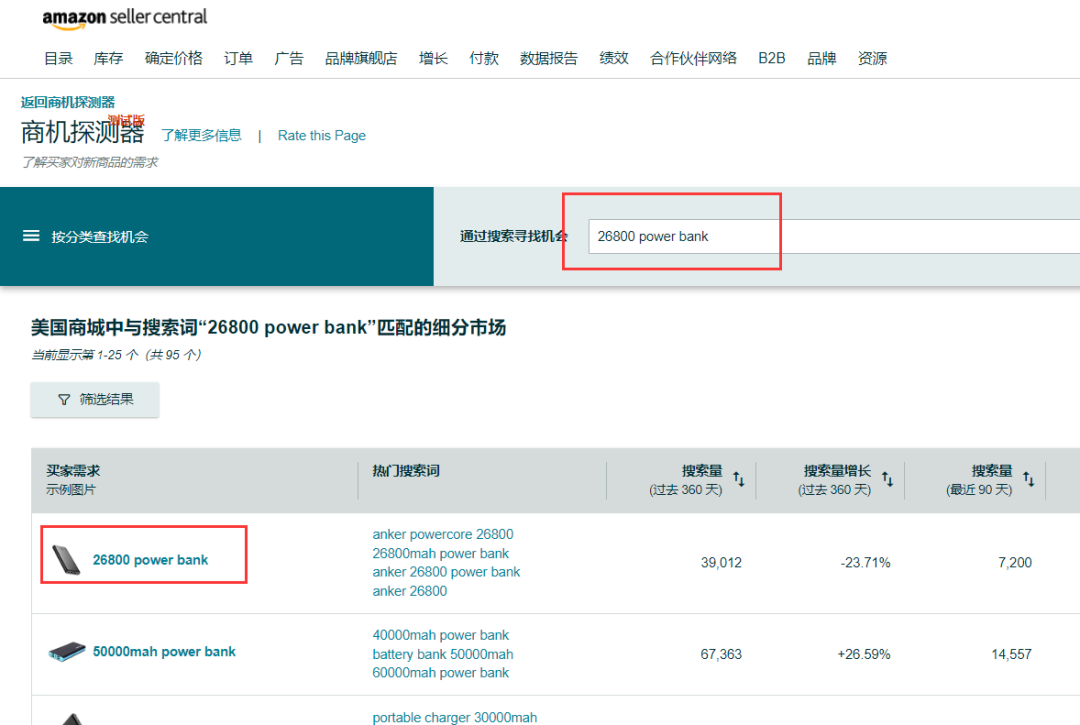Click the 14,557 search volume value

(1012, 654)
